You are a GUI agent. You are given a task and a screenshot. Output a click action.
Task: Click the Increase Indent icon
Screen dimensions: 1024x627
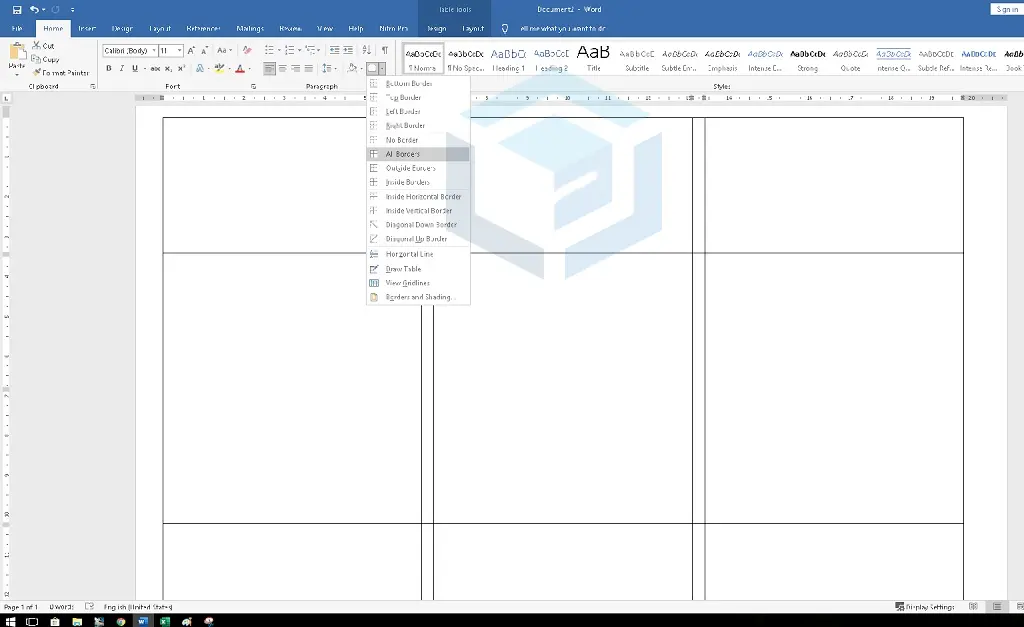coord(348,50)
